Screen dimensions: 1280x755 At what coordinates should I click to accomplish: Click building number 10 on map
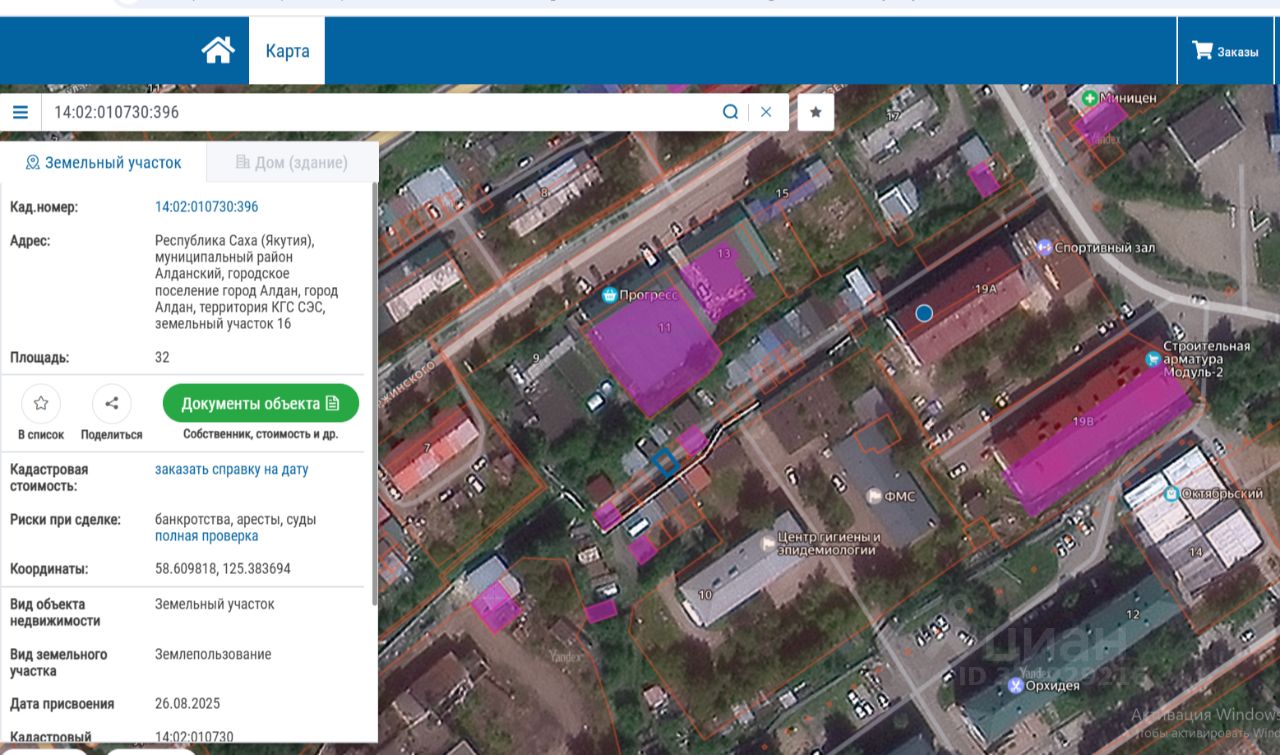tap(705, 595)
